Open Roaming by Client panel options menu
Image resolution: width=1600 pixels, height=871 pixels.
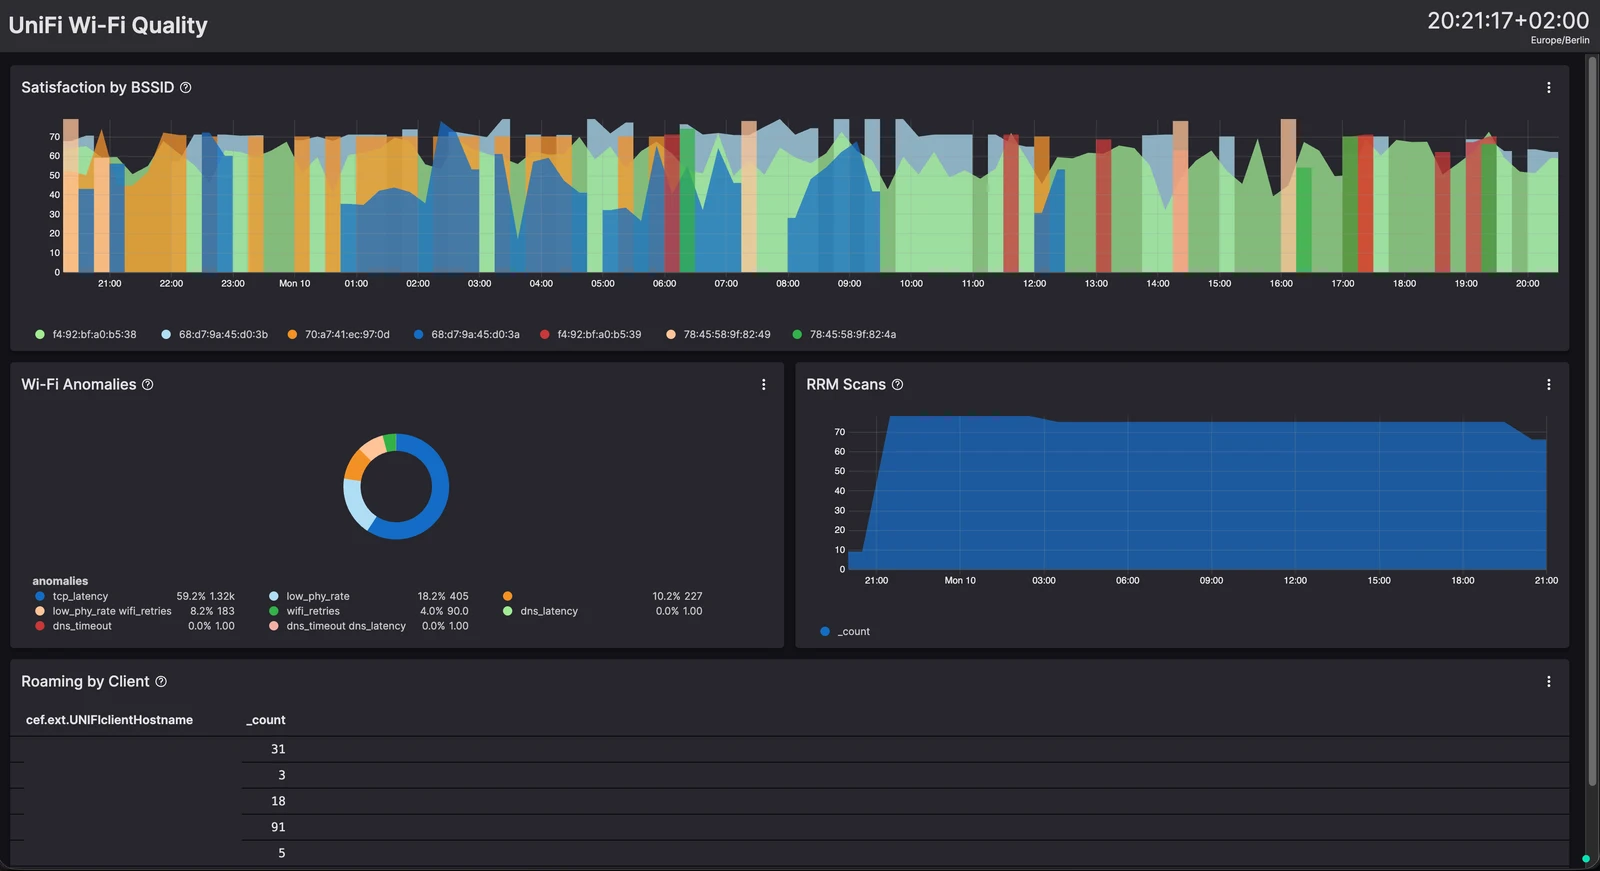point(1548,682)
